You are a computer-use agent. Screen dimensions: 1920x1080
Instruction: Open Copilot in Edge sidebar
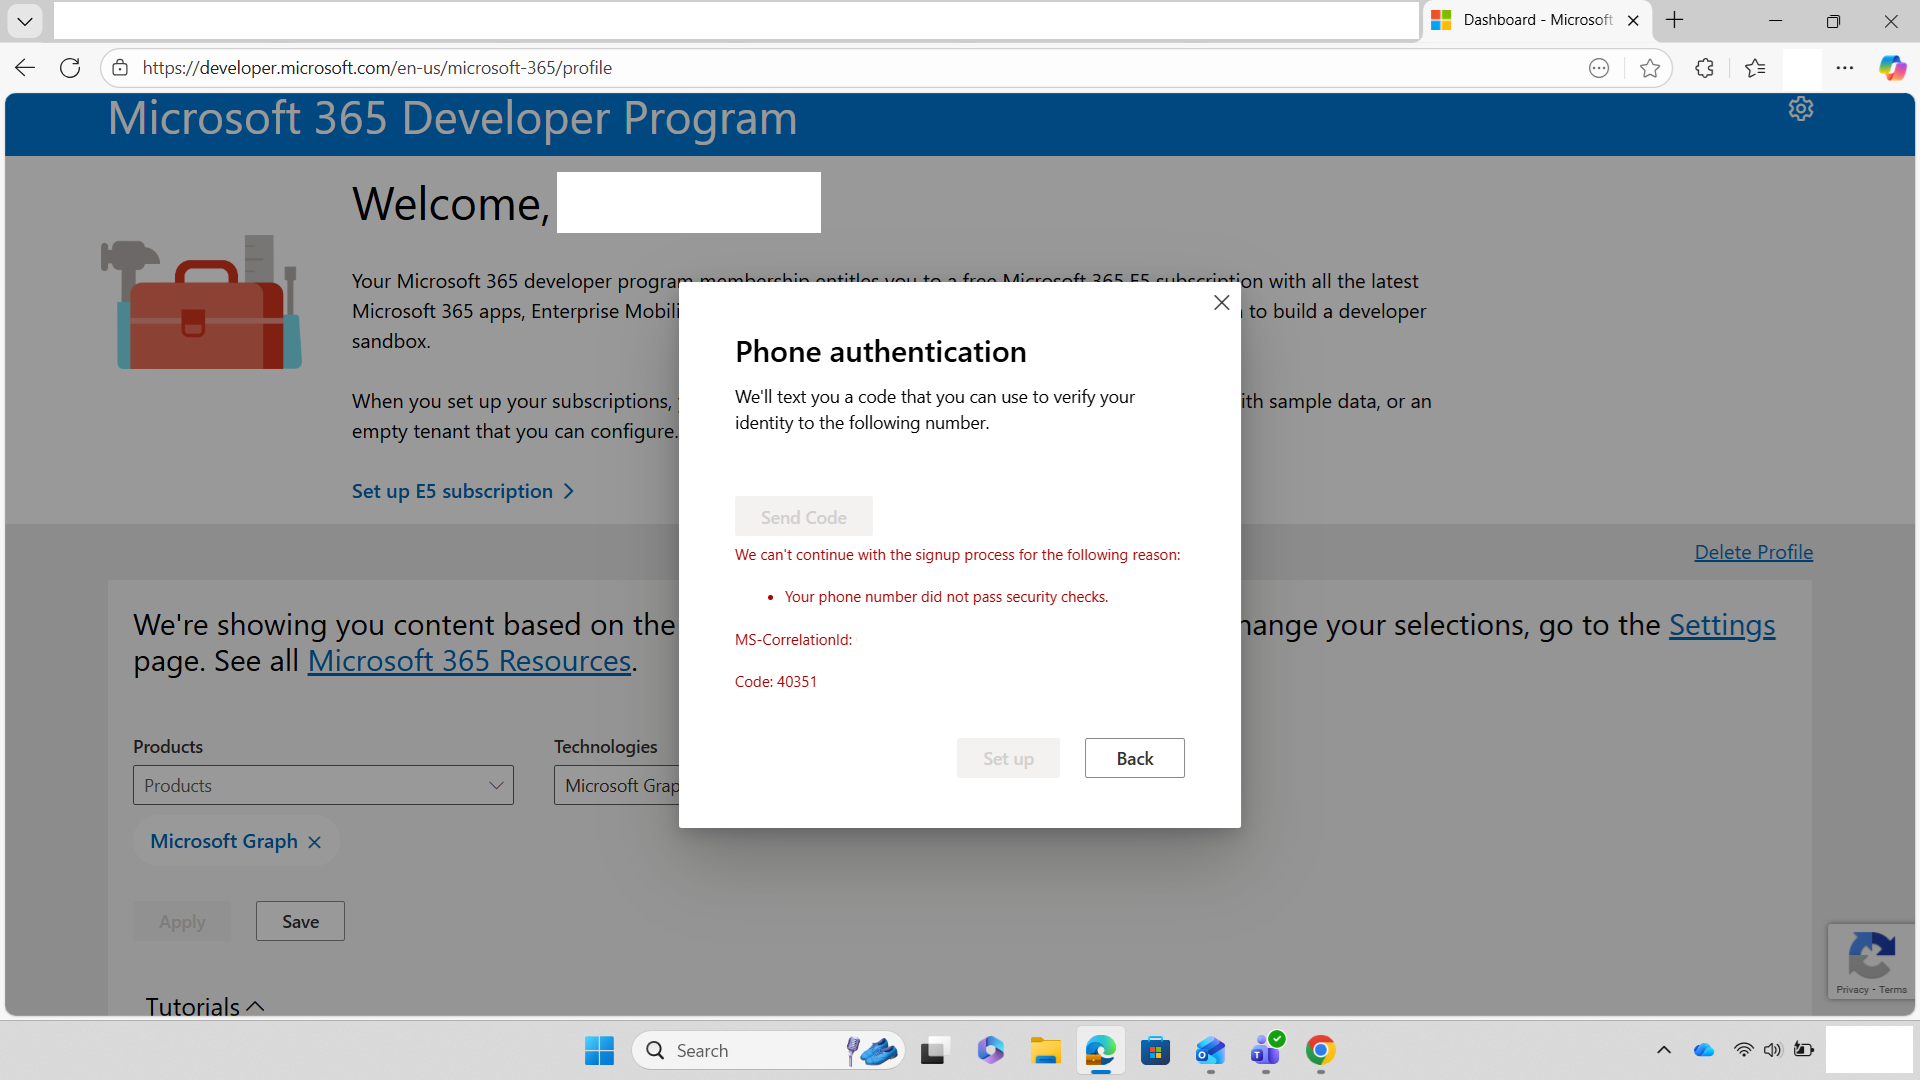pyautogui.click(x=1892, y=68)
